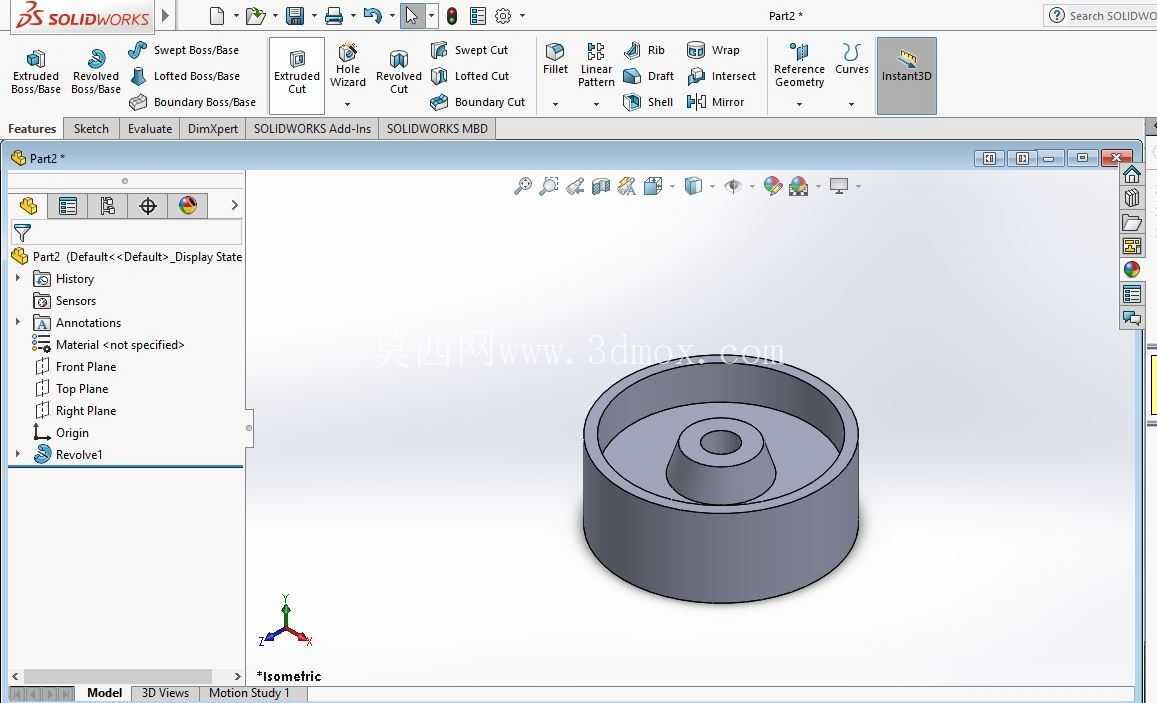Click the Rebuild traffic light icon
The image size is (1157, 703).
click(x=452, y=15)
